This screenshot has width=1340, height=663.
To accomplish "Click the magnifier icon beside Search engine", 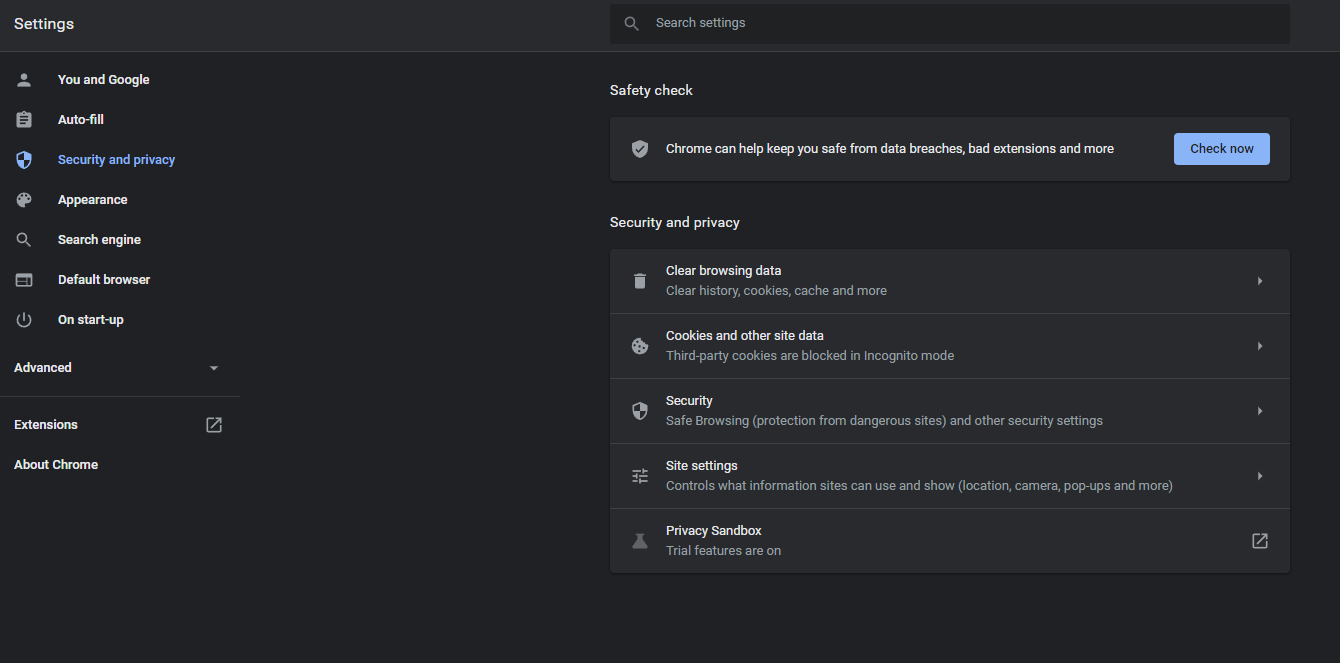I will tap(24, 240).
